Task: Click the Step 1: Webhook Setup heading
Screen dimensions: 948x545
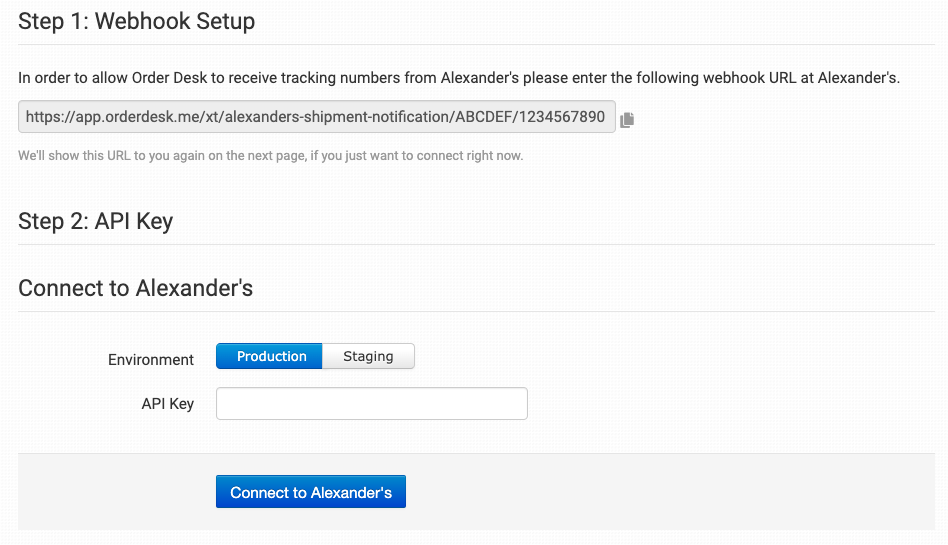Action: click(136, 21)
